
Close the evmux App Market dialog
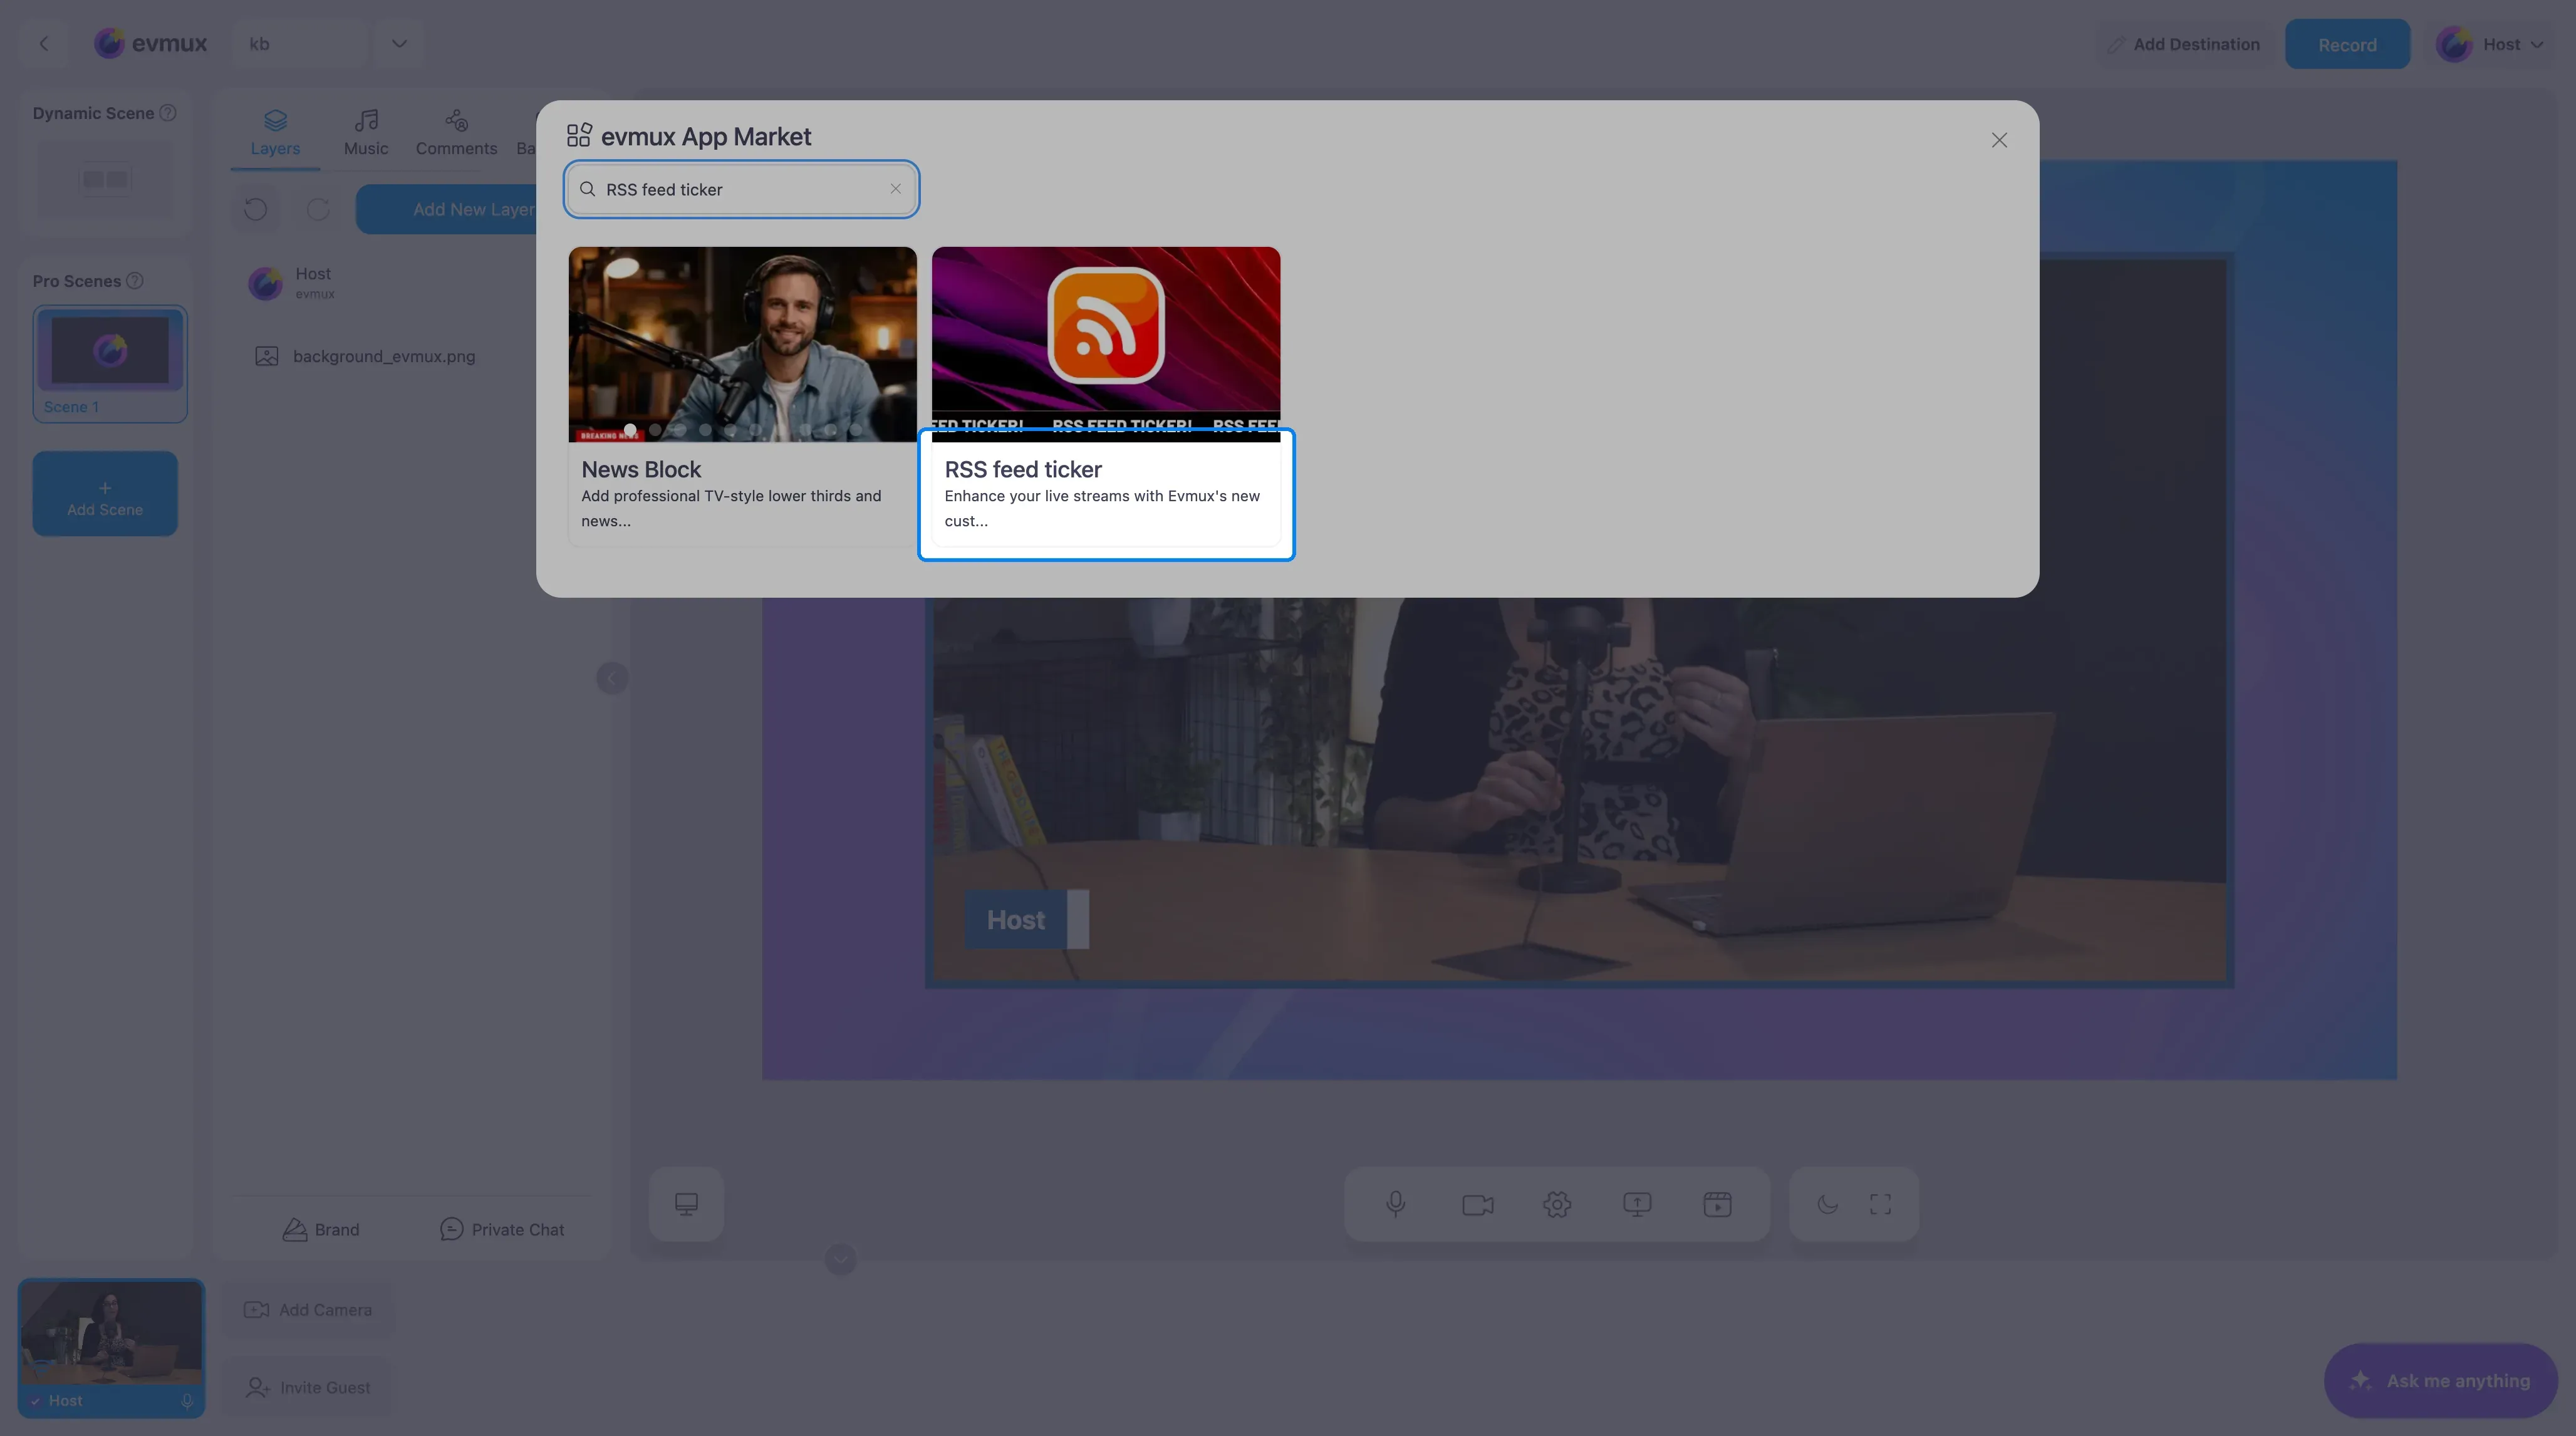[x=1998, y=140]
